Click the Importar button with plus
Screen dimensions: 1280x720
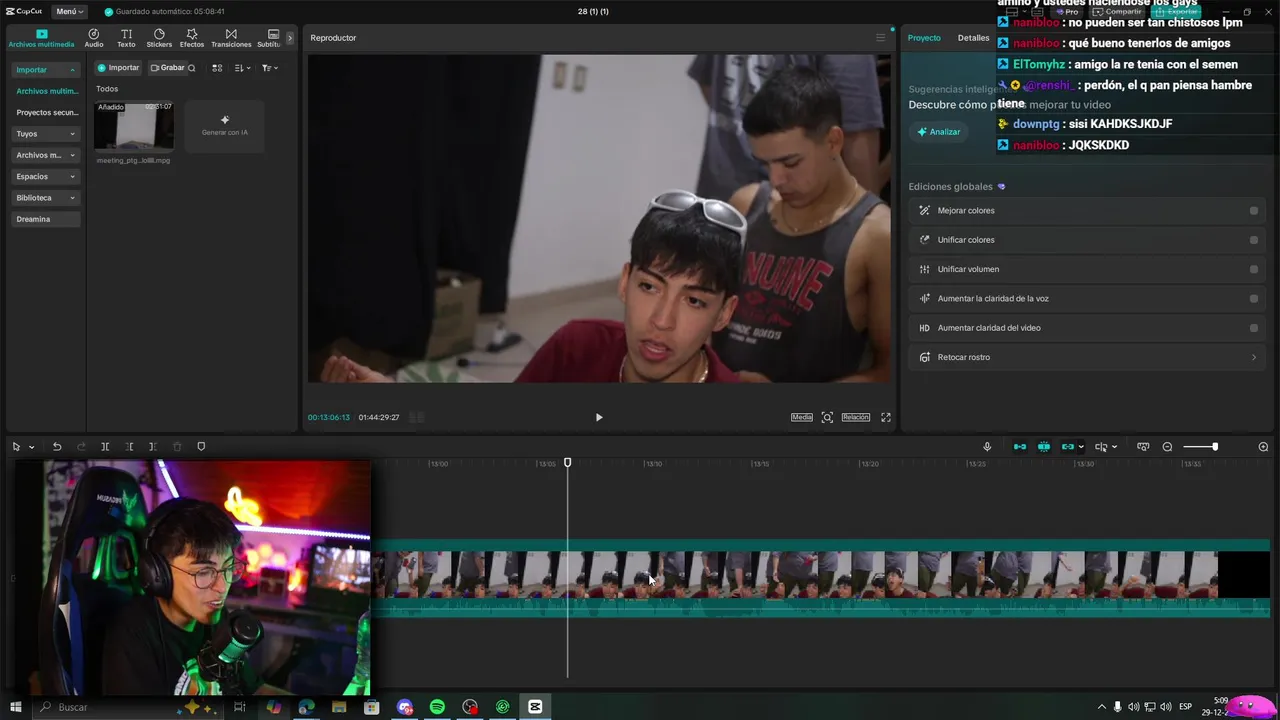tap(118, 68)
